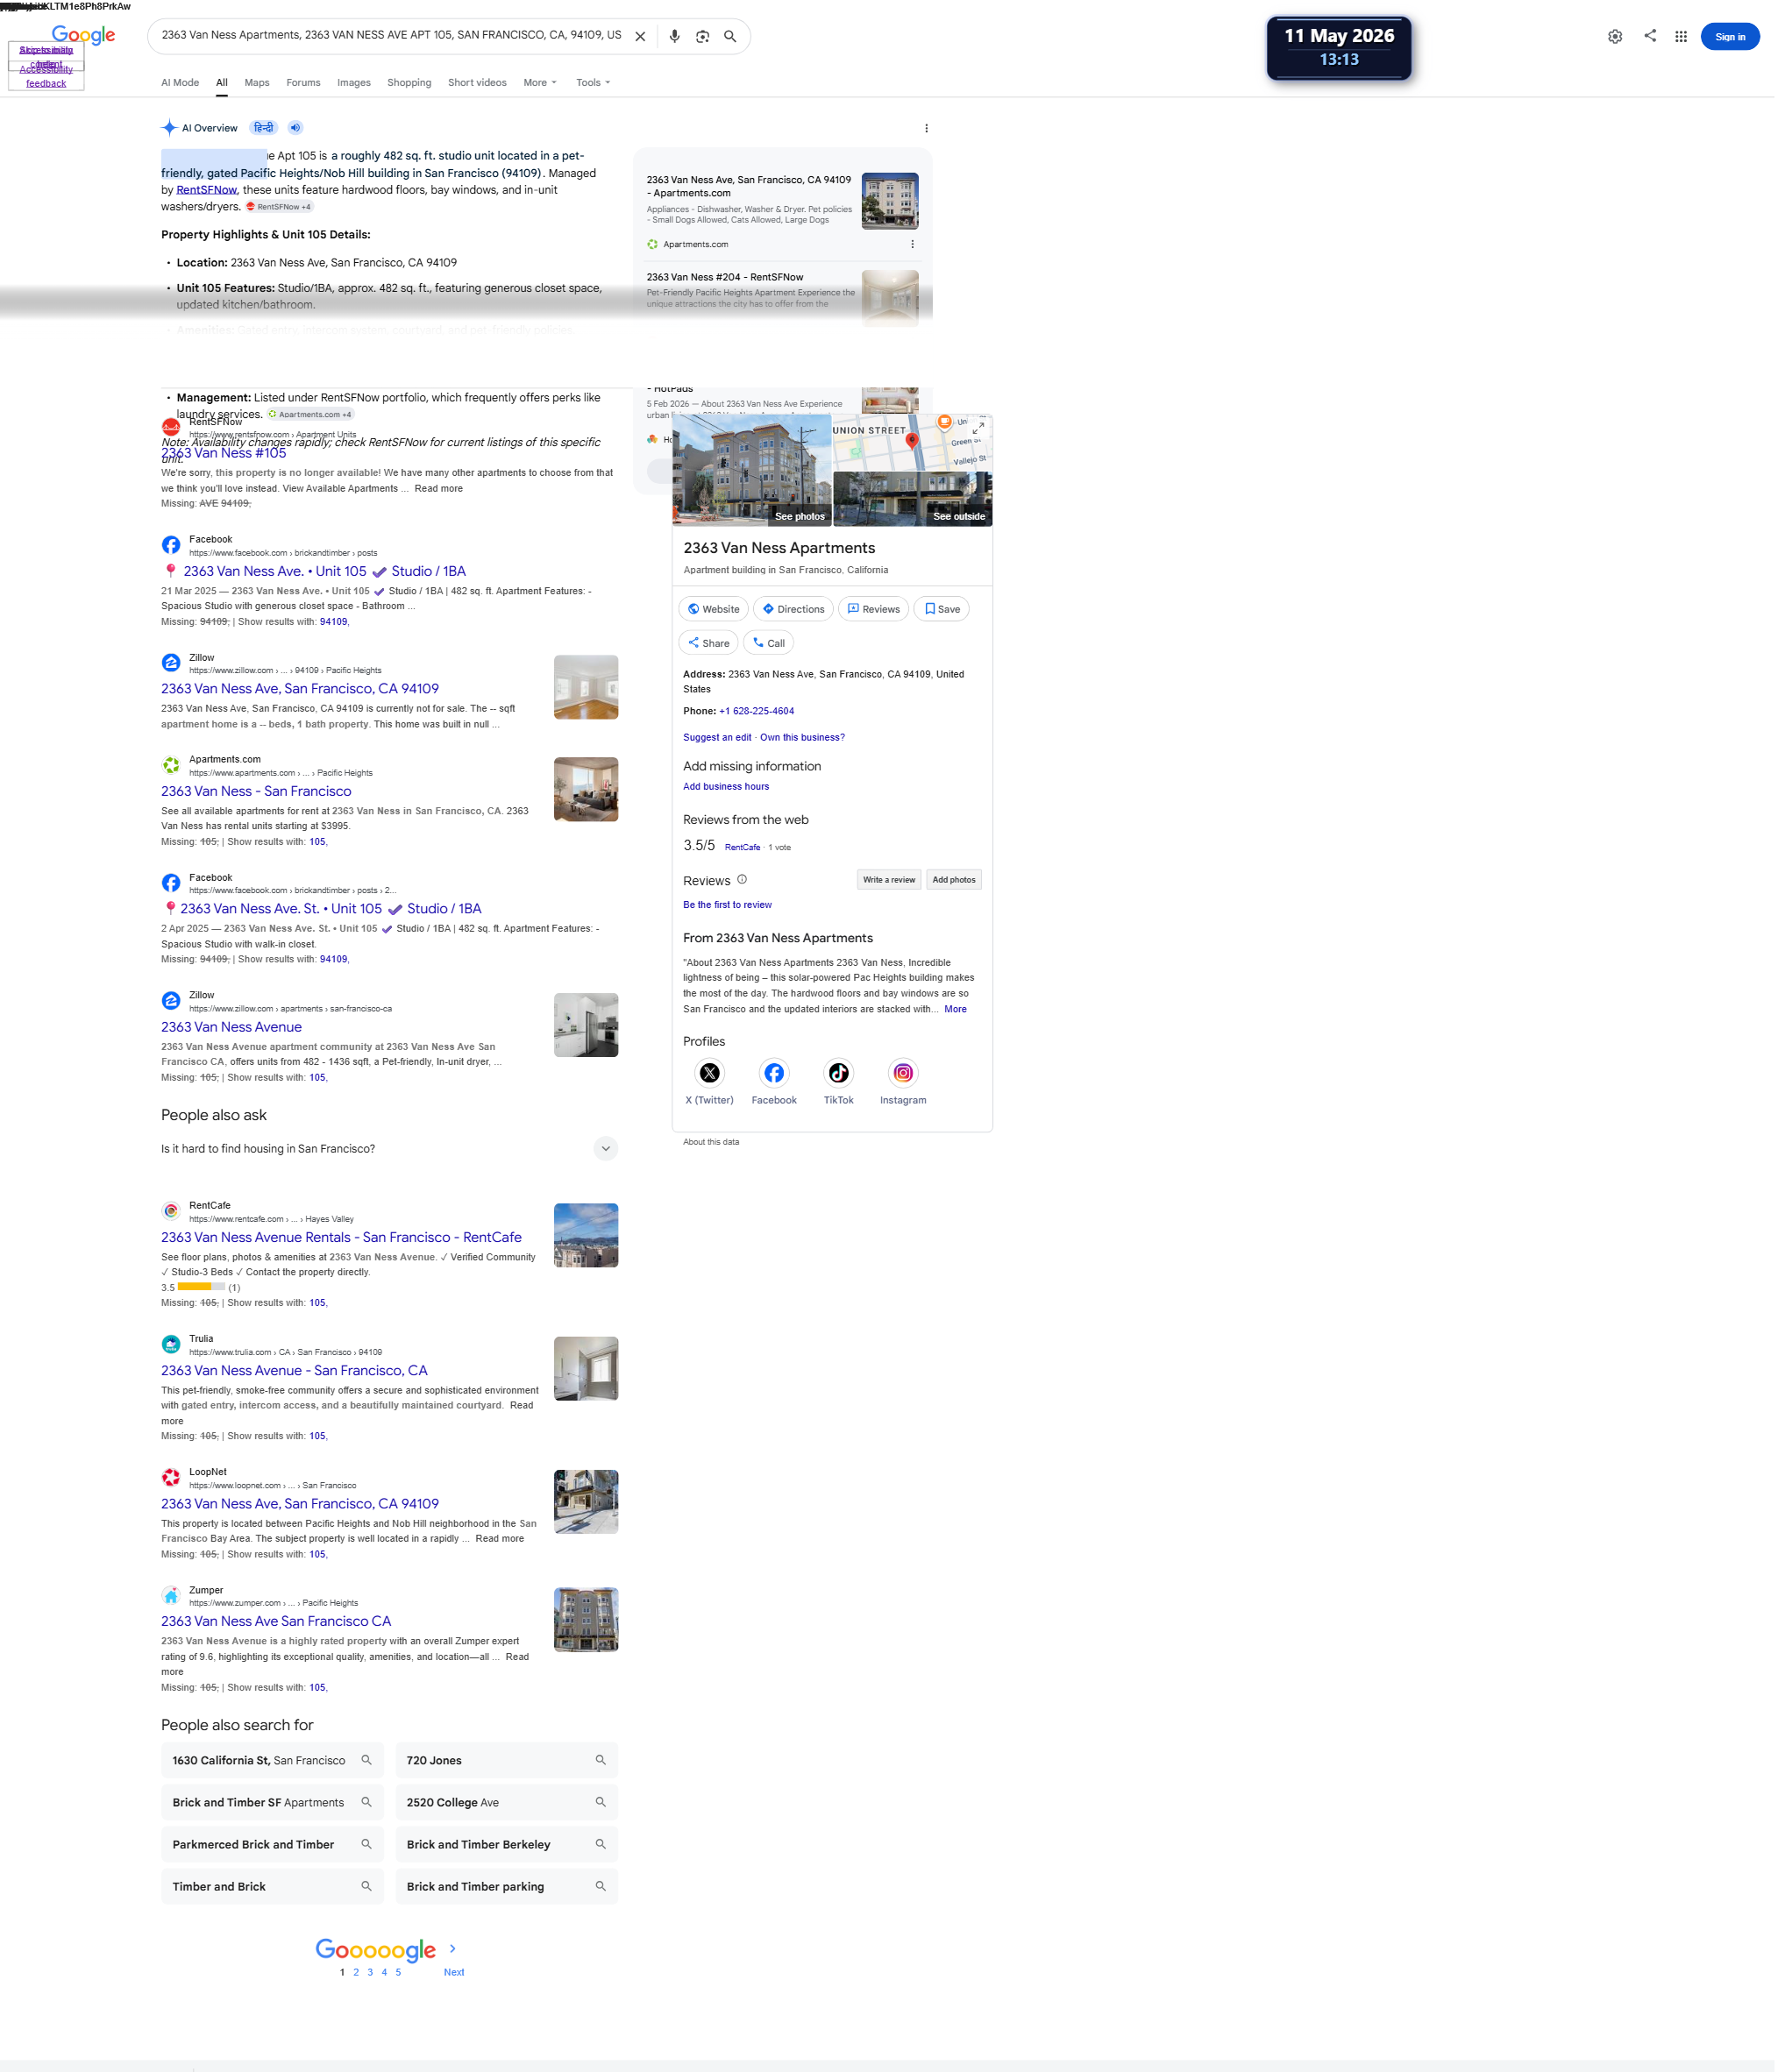Open the Tools dropdown
1785x2072 pixels.
pos(596,83)
